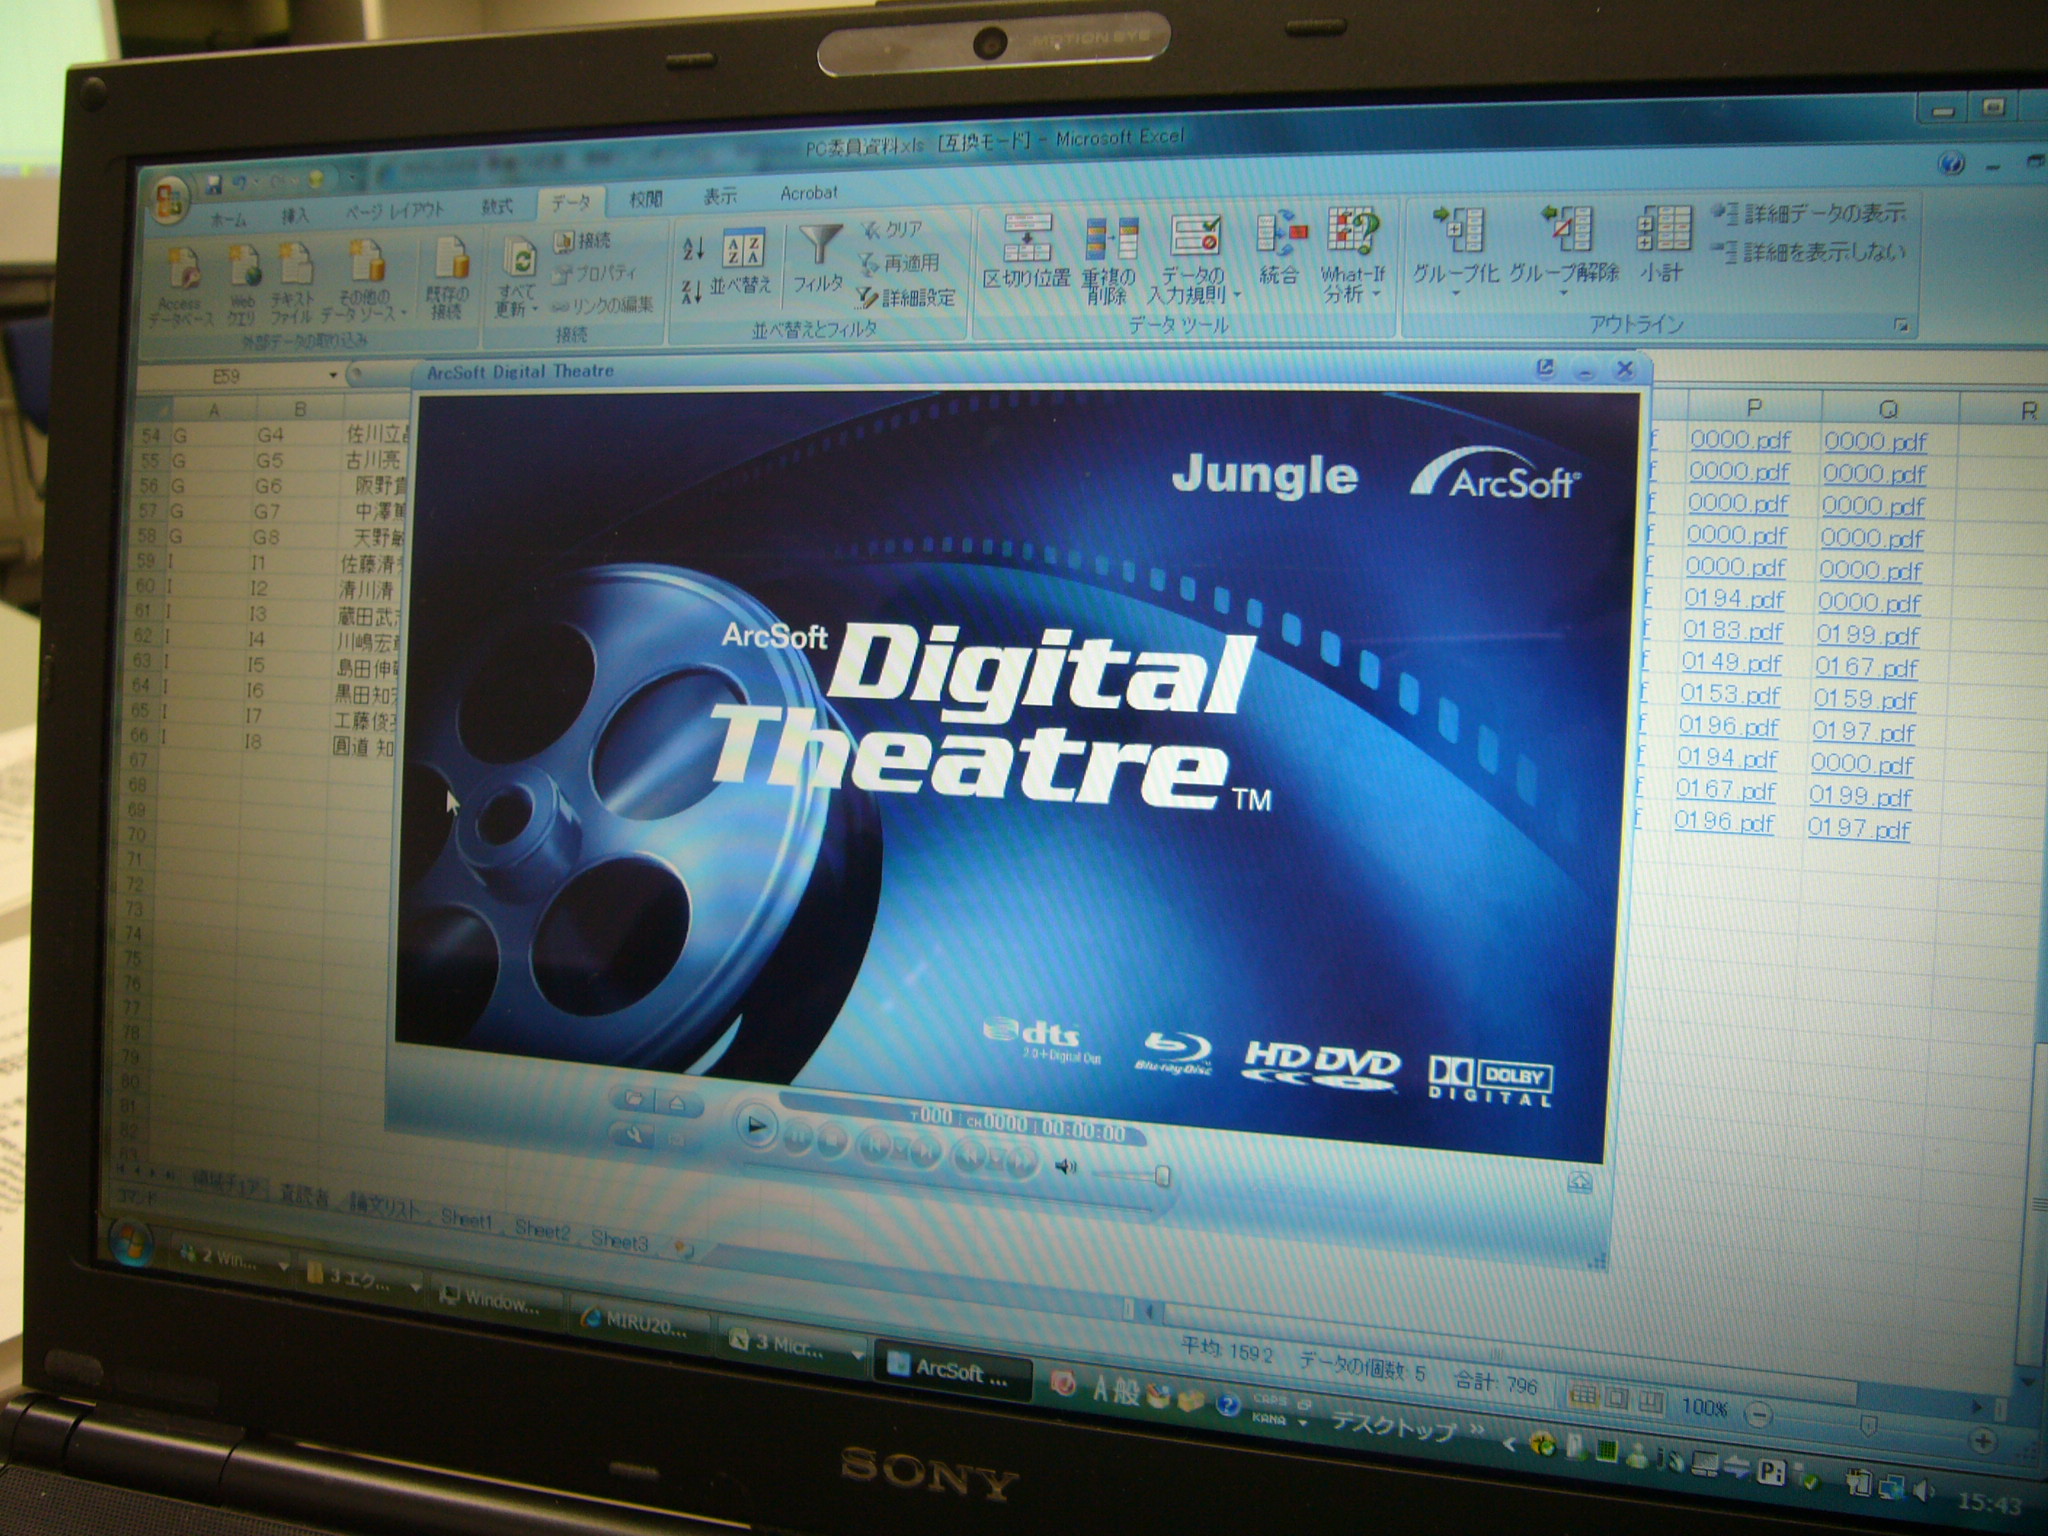The height and width of the screenshot is (1536, 2048).
Task: Play the disc in ArcSoft Digital Theatre
Action: (x=757, y=1127)
